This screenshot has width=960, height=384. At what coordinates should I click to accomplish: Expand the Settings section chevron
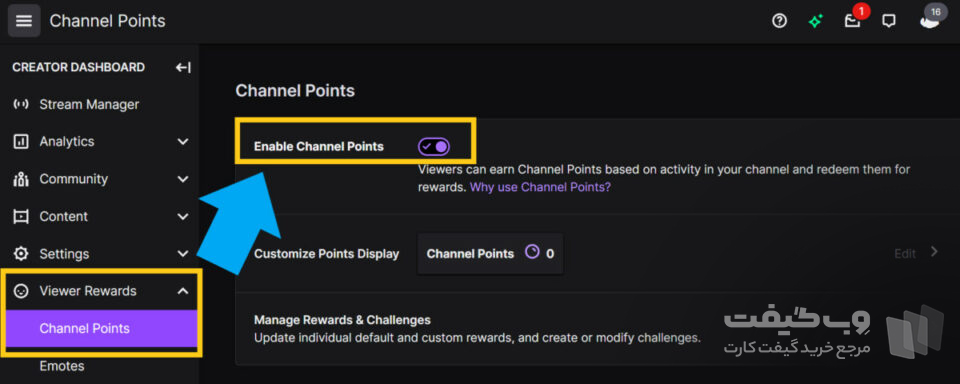[182, 254]
